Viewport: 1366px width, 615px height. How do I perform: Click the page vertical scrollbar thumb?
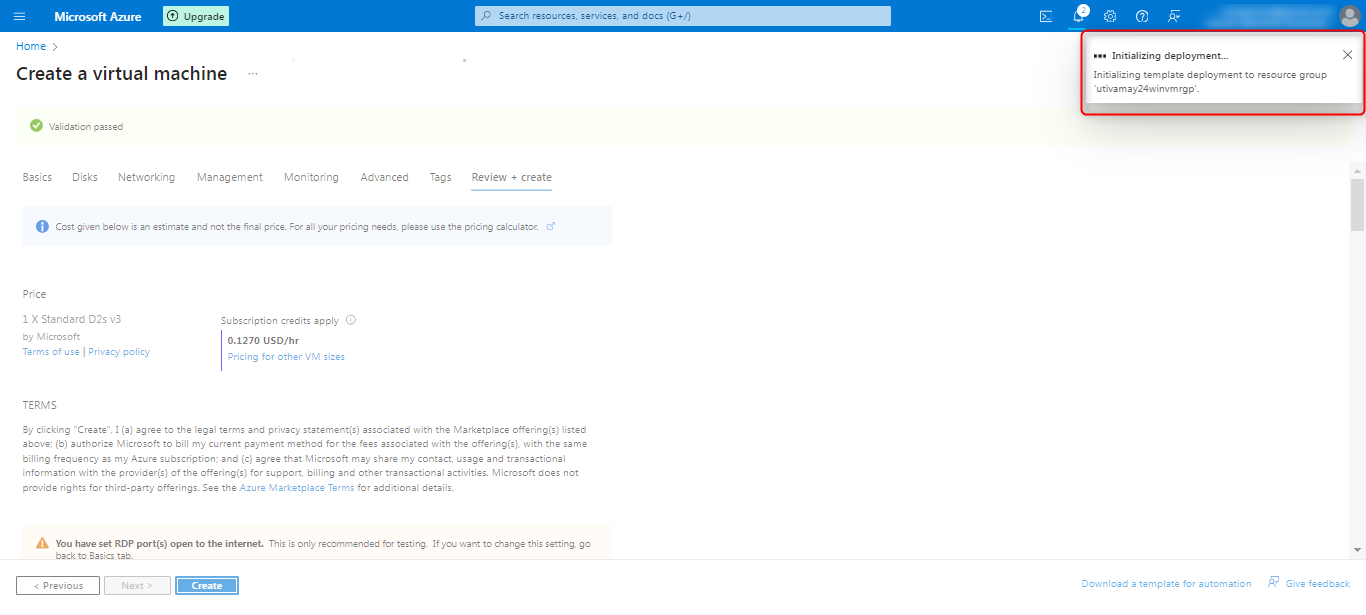click(x=1357, y=205)
